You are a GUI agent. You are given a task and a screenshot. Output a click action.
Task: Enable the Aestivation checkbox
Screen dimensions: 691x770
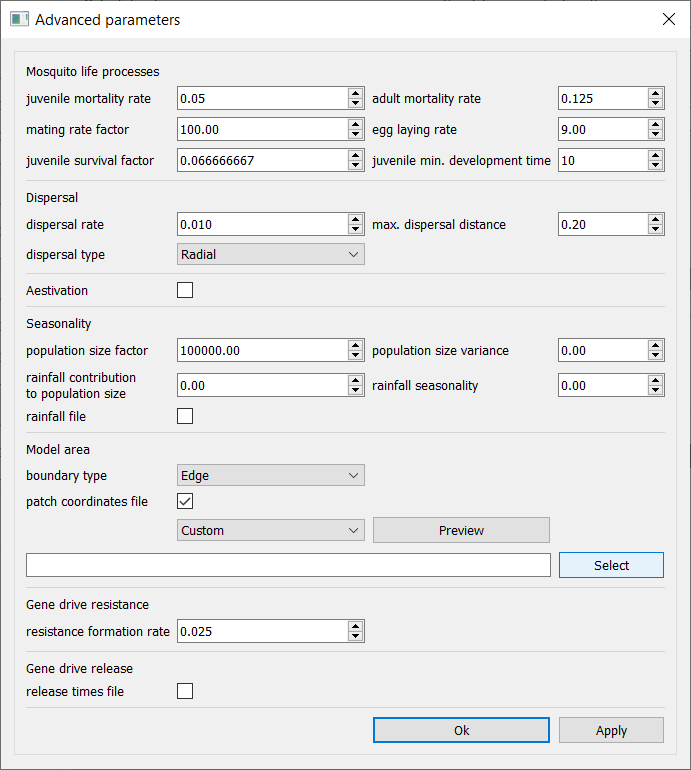tap(185, 291)
